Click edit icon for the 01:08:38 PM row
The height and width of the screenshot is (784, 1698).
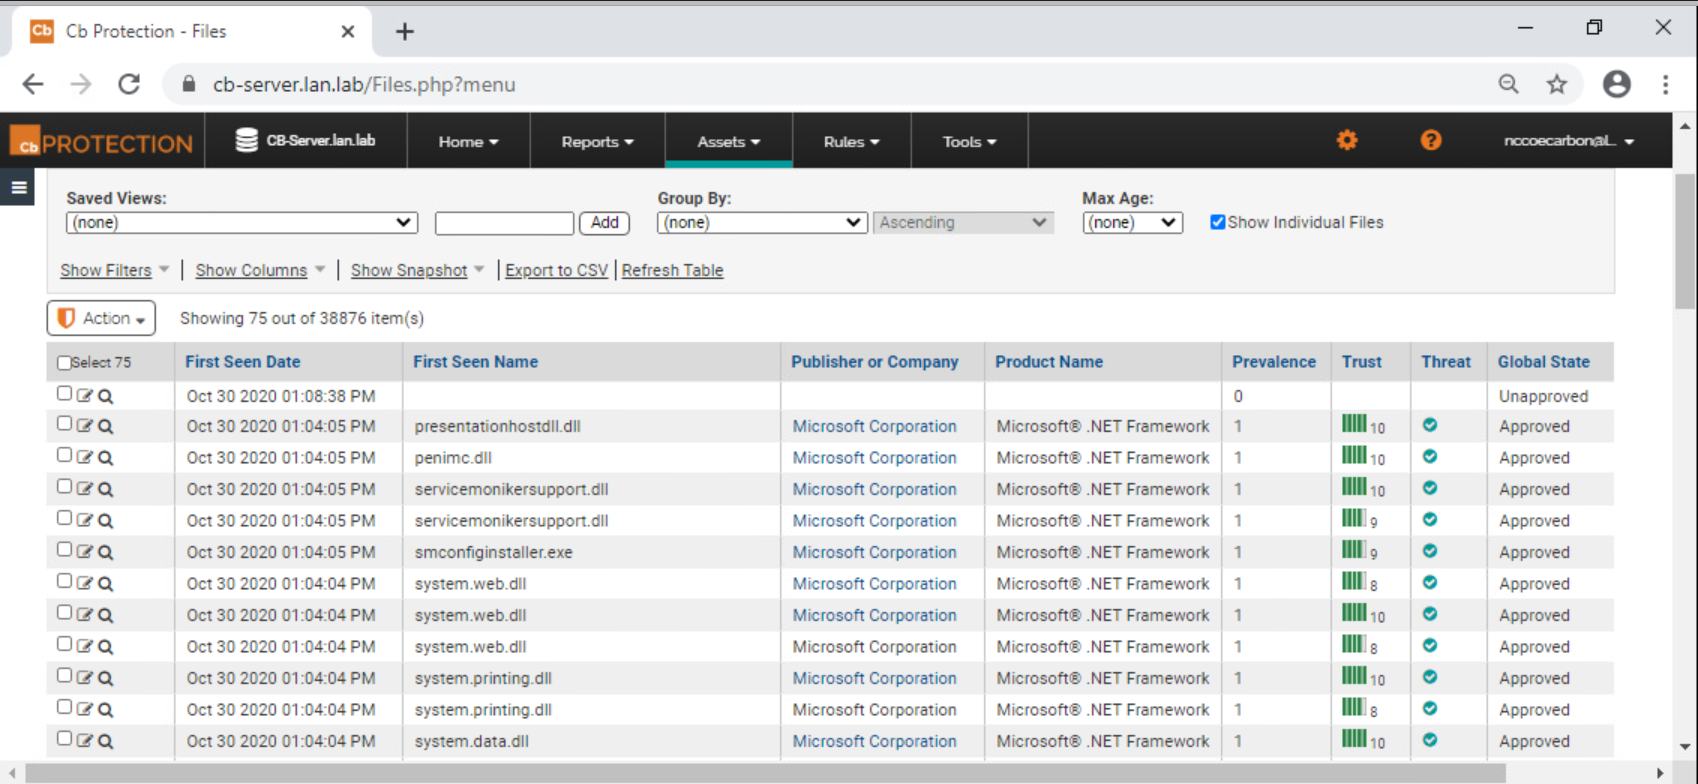pyautogui.click(x=84, y=395)
